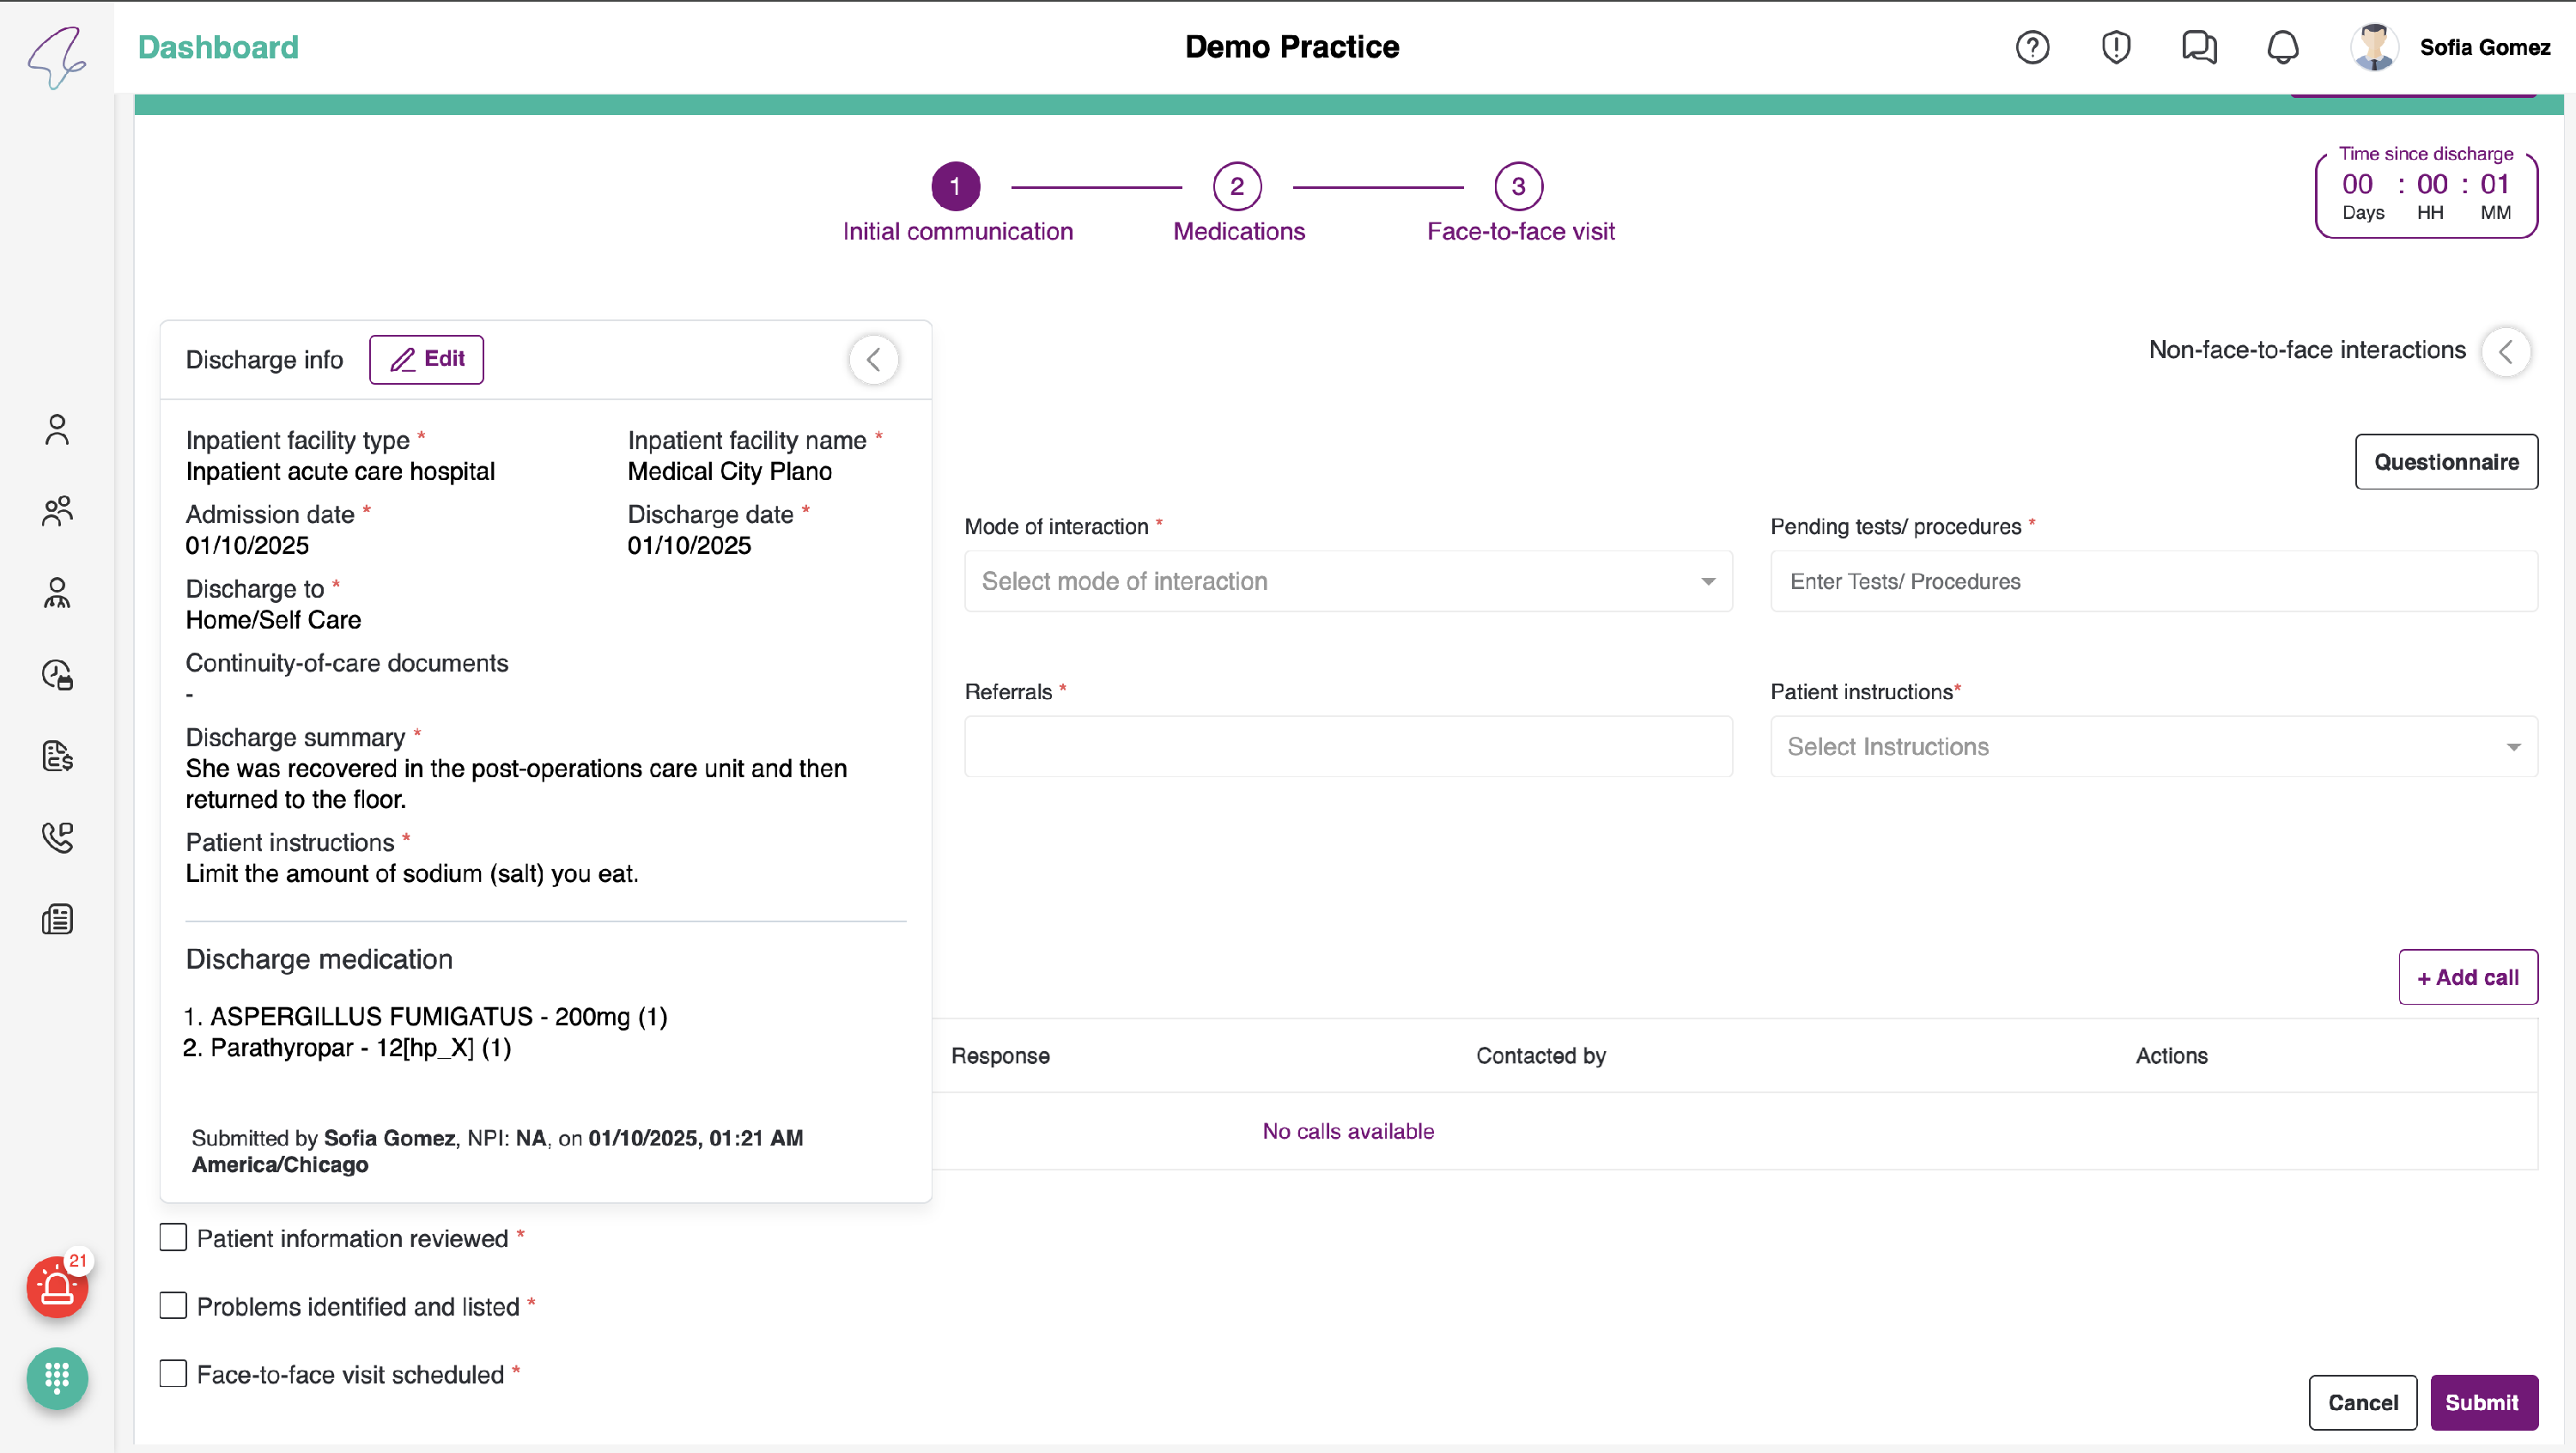Viewport: 2576px width, 1453px height.
Task: Open the green dial pad icon
Action: [57, 1378]
